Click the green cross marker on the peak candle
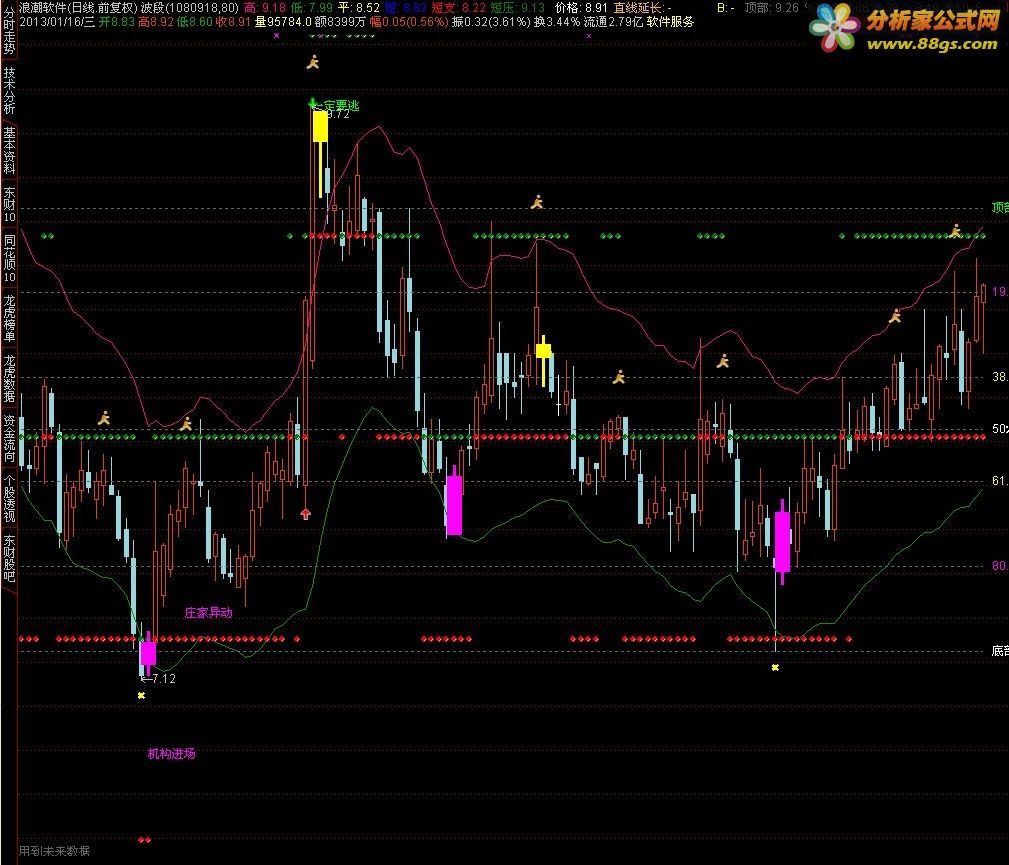Image resolution: width=1009 pixels, height=865 pixels. [x=313, y=103]
